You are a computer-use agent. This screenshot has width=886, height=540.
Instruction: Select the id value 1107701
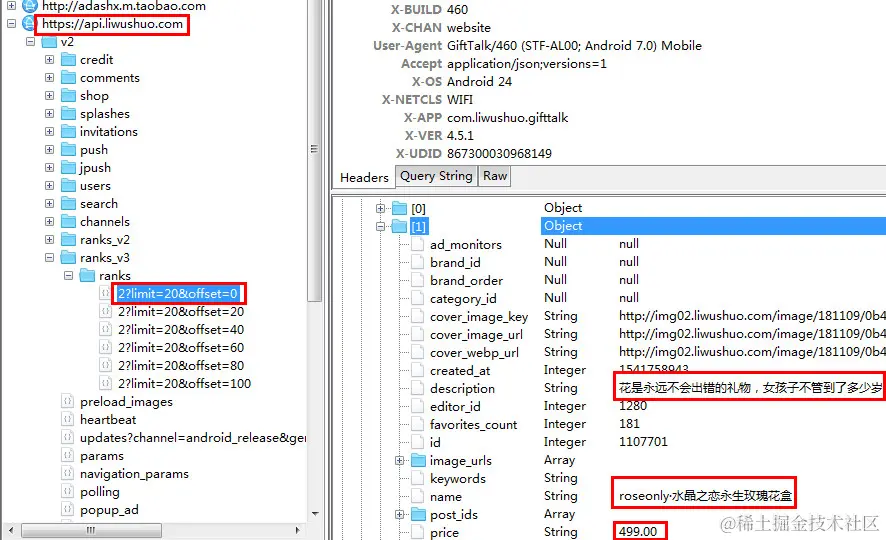pyautogui.click(x=643, y=442)
